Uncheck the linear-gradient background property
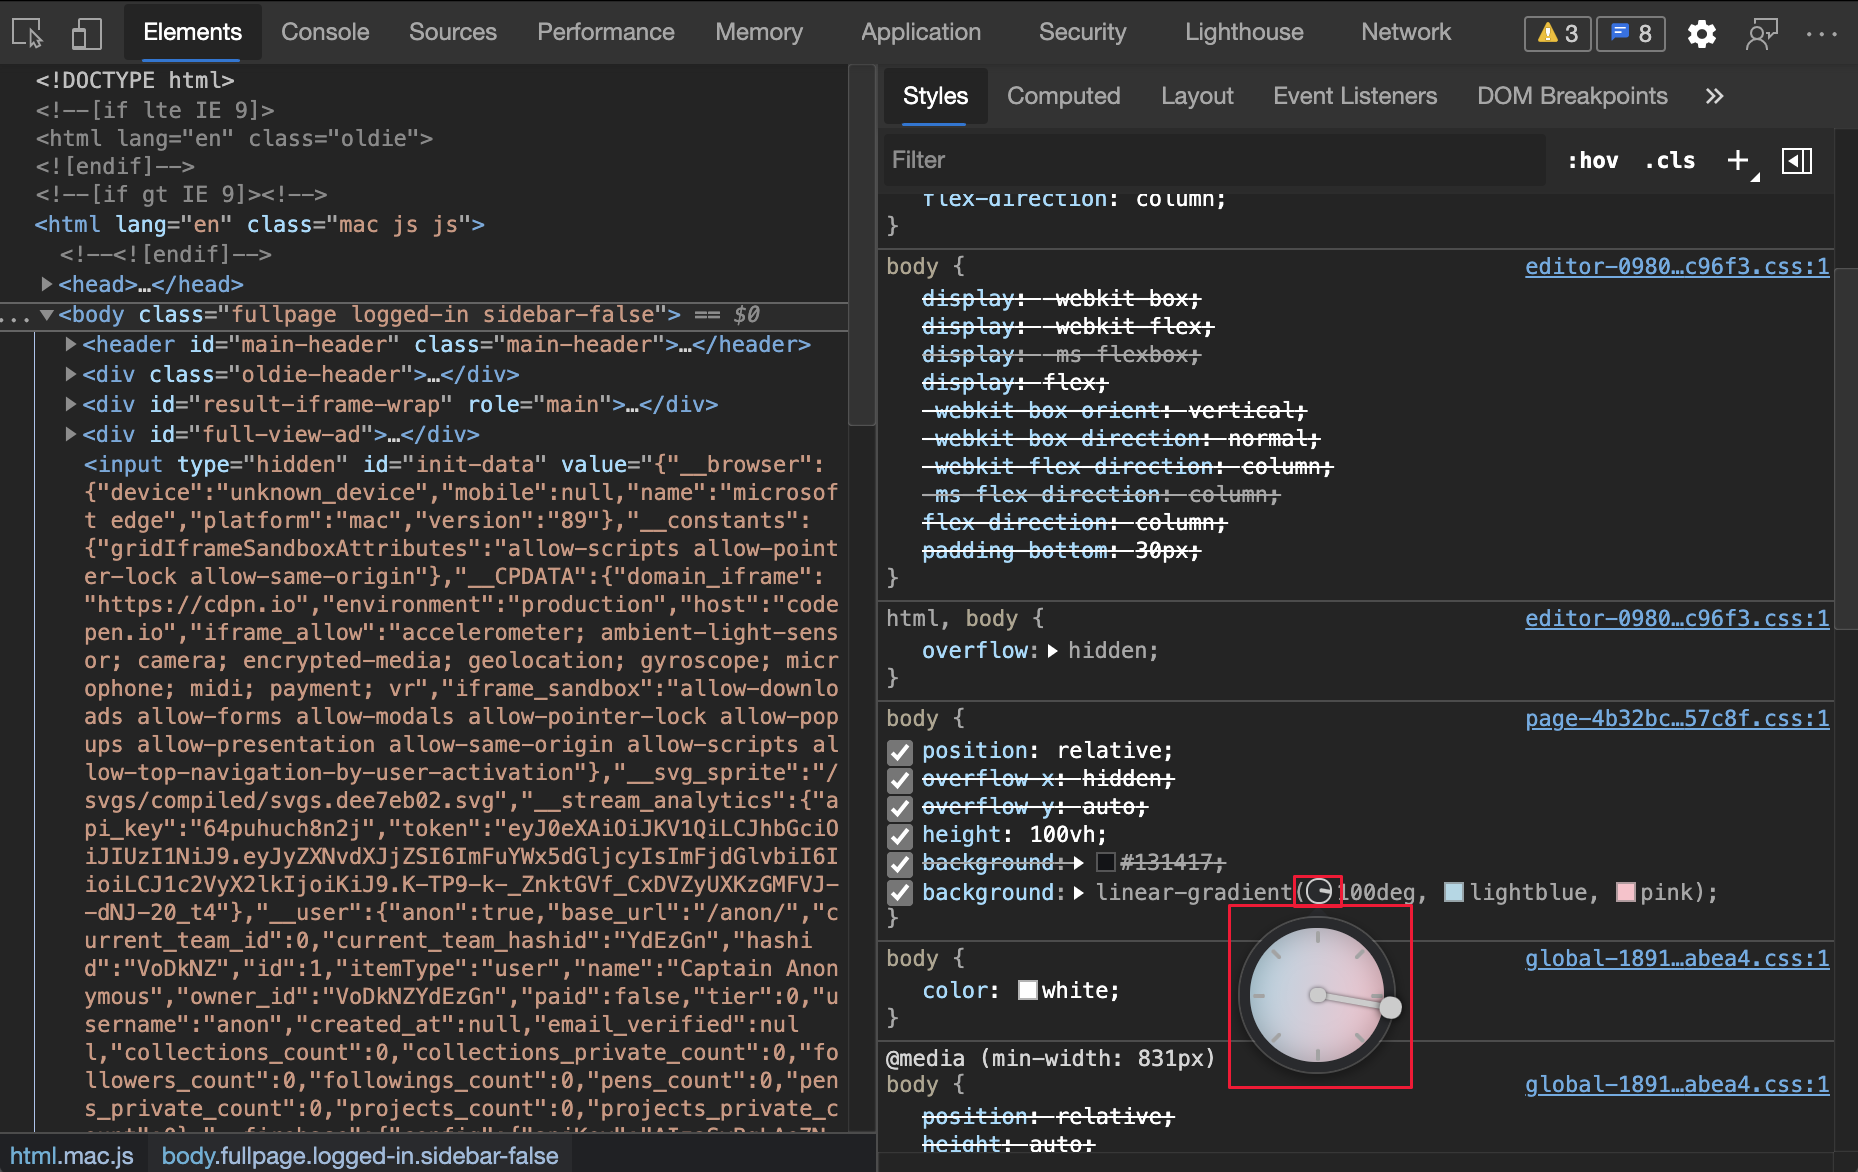1858x1172 pixels. pyautogui.click(x=899, y=893)
